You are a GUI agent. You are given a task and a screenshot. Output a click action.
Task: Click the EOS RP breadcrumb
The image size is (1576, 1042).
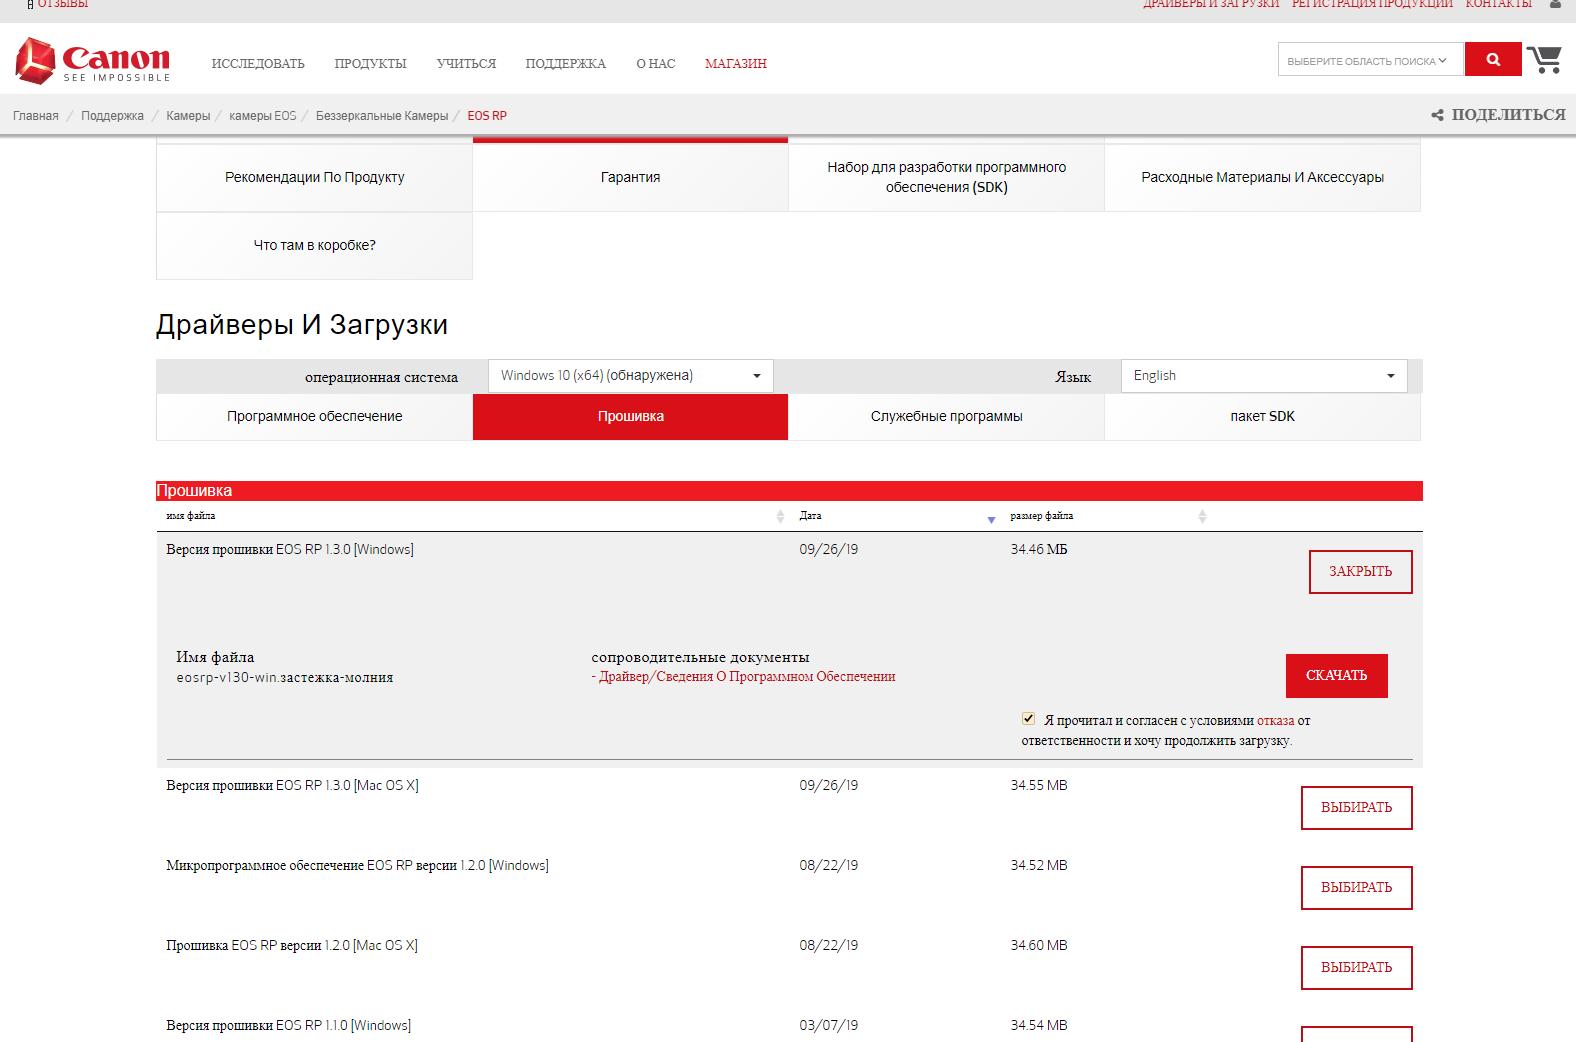[x=487, y=116]
